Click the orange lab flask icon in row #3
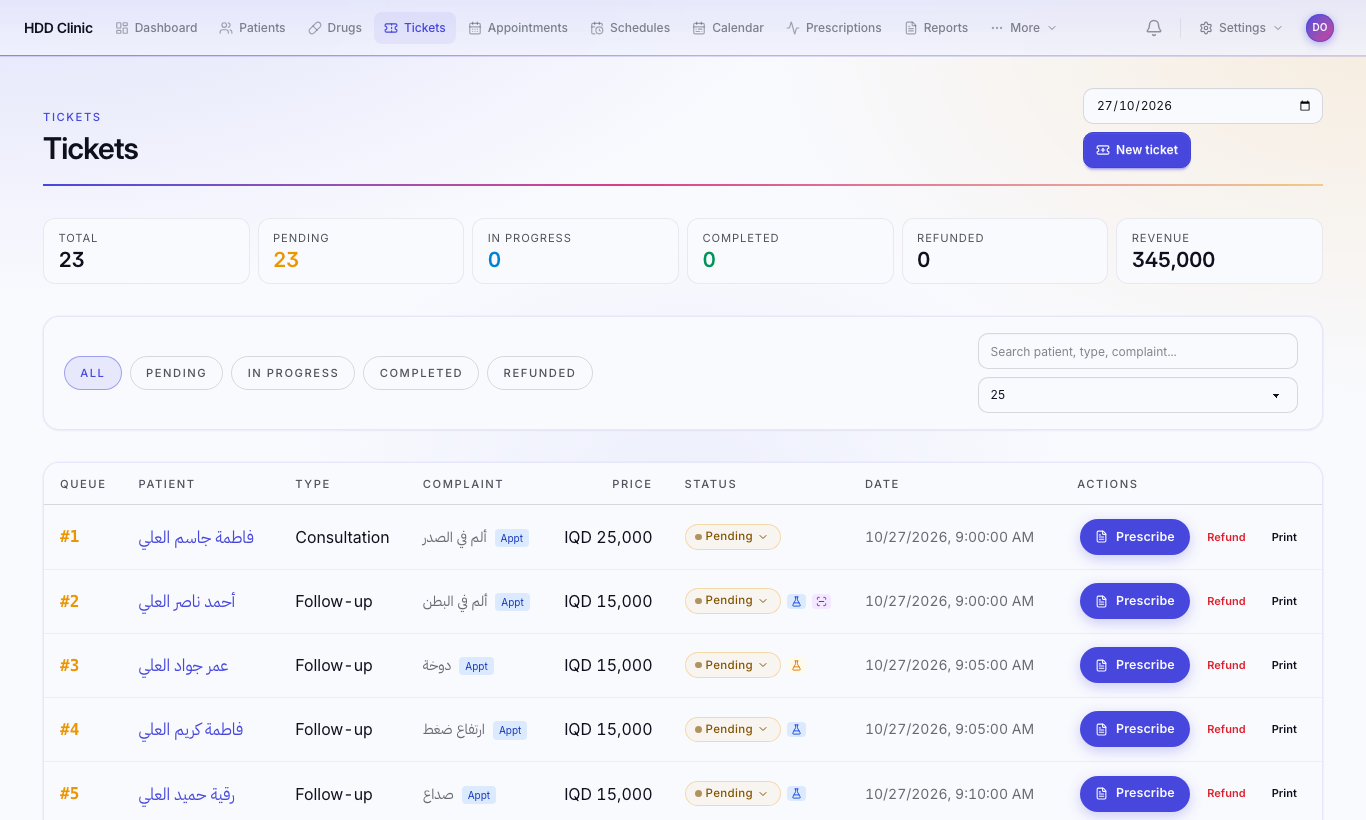The image size is (1366, 820). pyautogui.click(x=796, y=665)
